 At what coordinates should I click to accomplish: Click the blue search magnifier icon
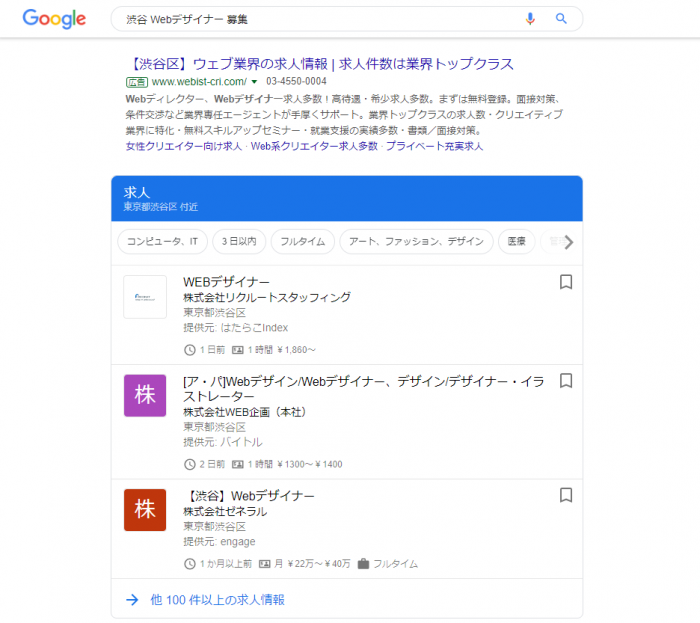(561, 19)
